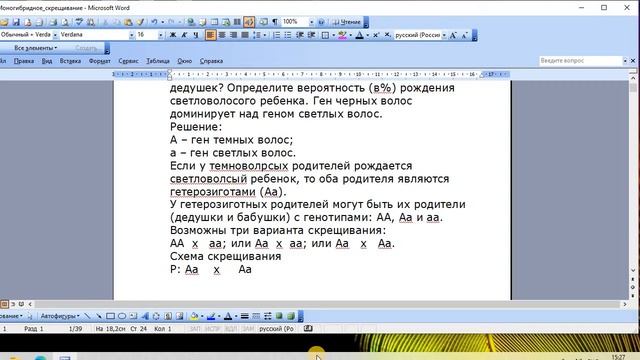The width and height of the screenshot is (640, 360).
Task: Focus the Введите вопрос help box
Action: (580, 60)
